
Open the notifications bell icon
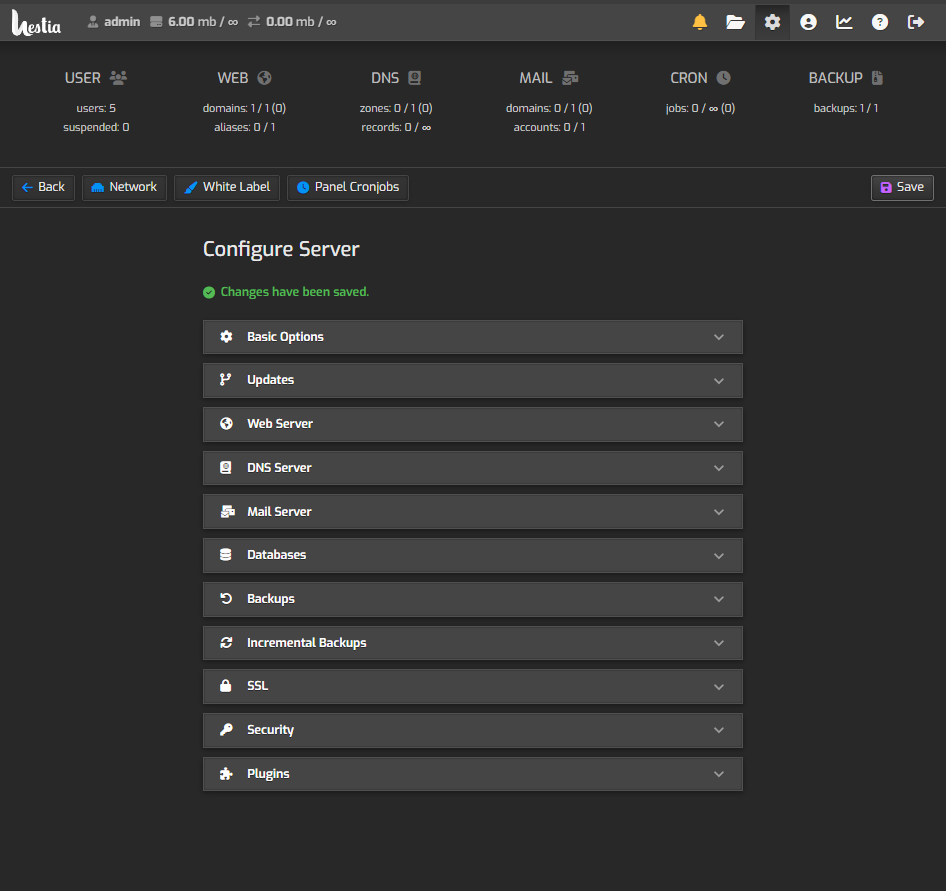pyautogui.click(x=699, y=22)
